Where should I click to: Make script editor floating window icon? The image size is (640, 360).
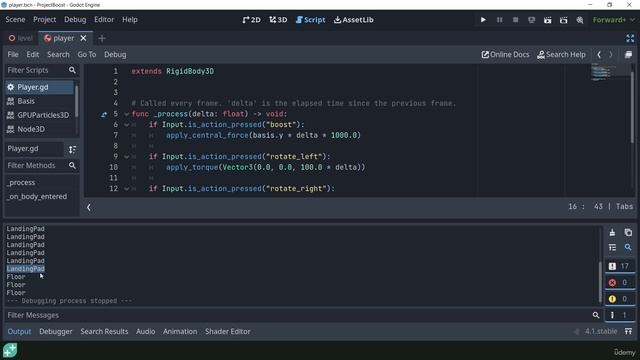click(628, 54)
